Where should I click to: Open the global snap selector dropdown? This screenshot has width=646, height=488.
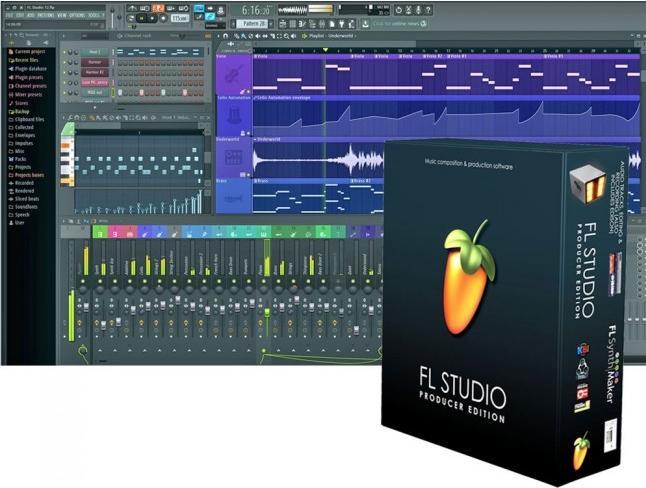pyautogui.click(x=213, y=26)
